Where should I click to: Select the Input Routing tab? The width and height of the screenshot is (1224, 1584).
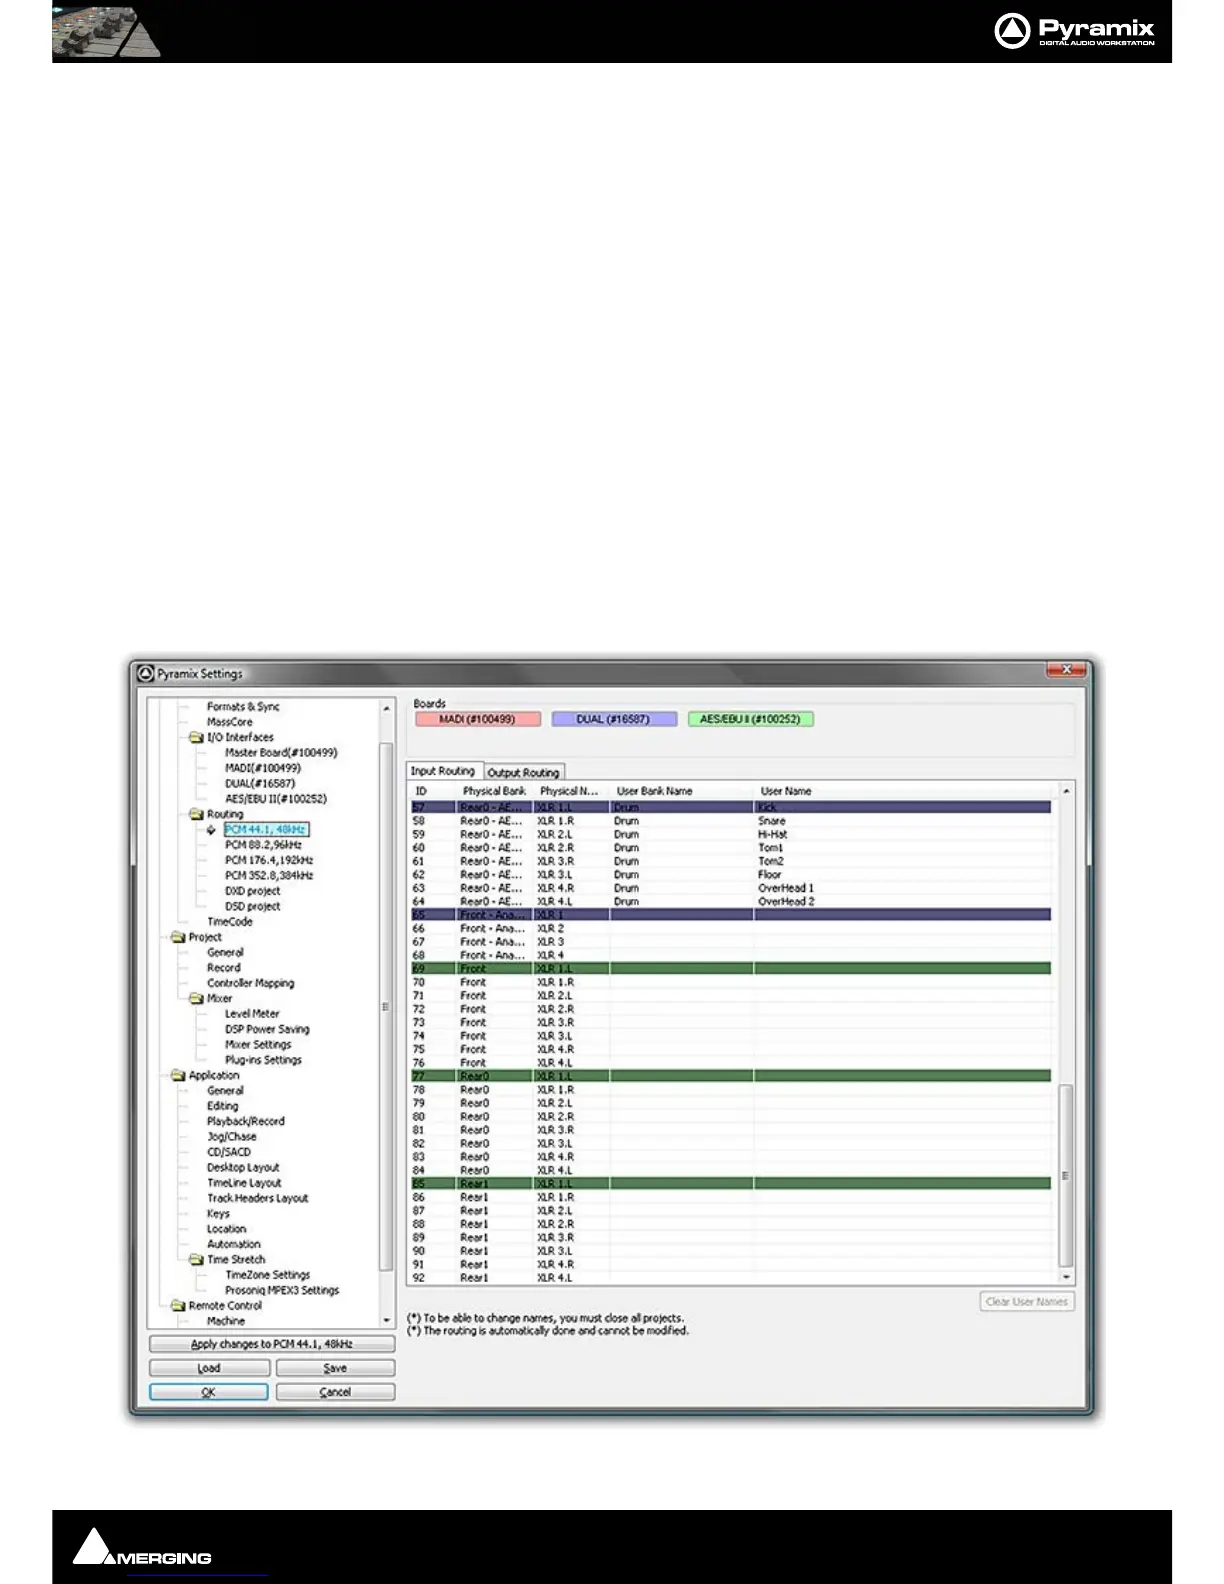coord(443,771)
